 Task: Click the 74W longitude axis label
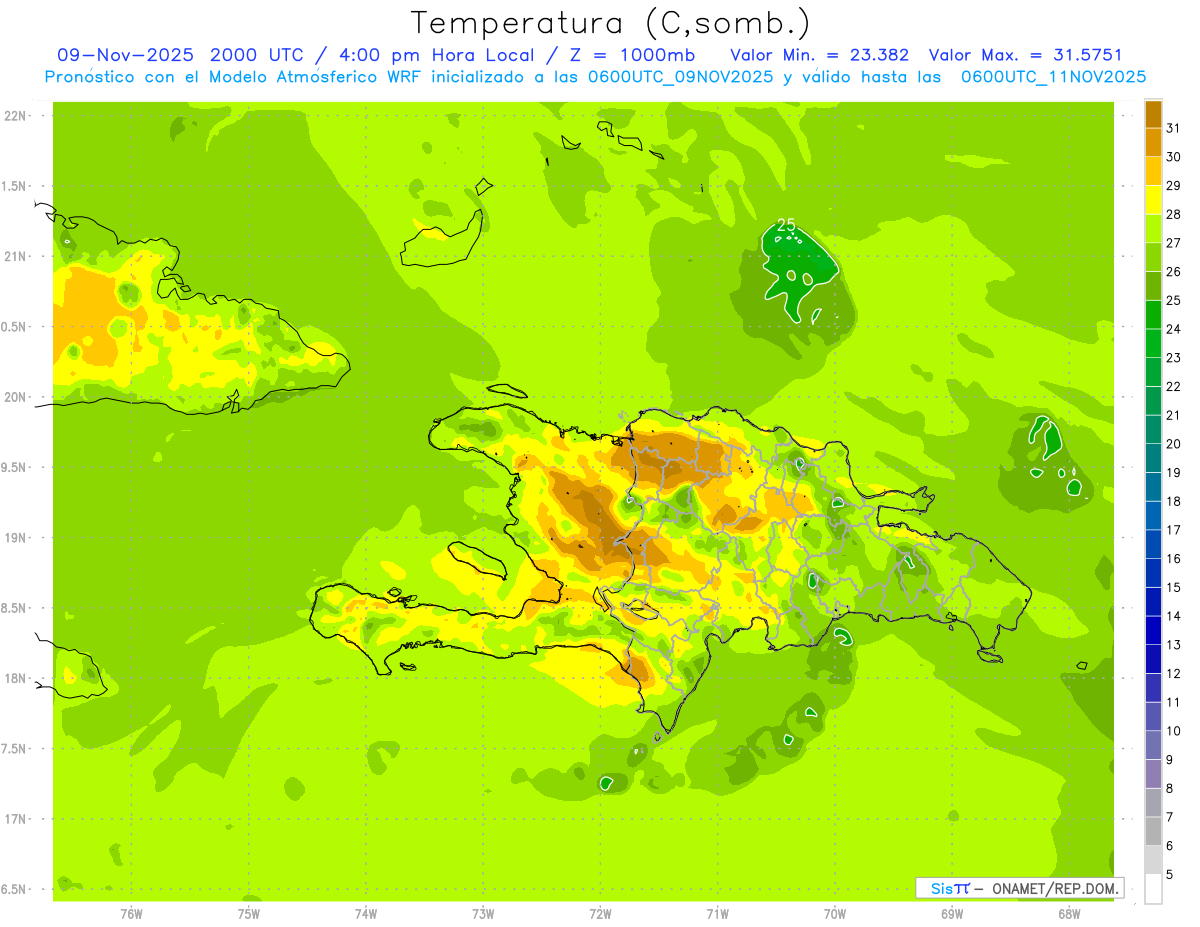[366, 914]
